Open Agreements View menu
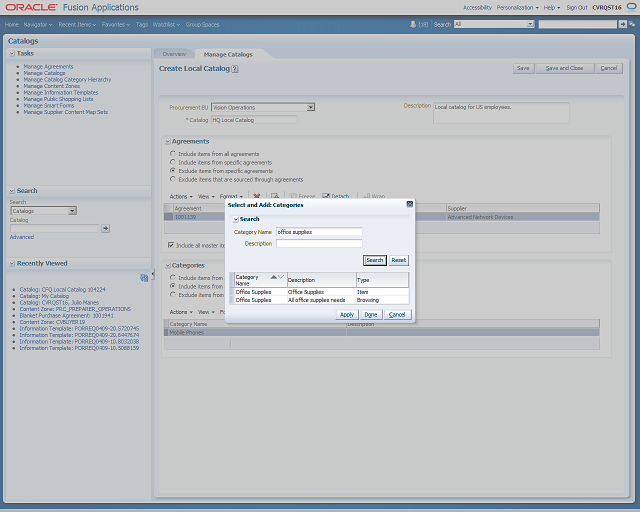This screenshot has height=512, width=640. tap(206, 196)
